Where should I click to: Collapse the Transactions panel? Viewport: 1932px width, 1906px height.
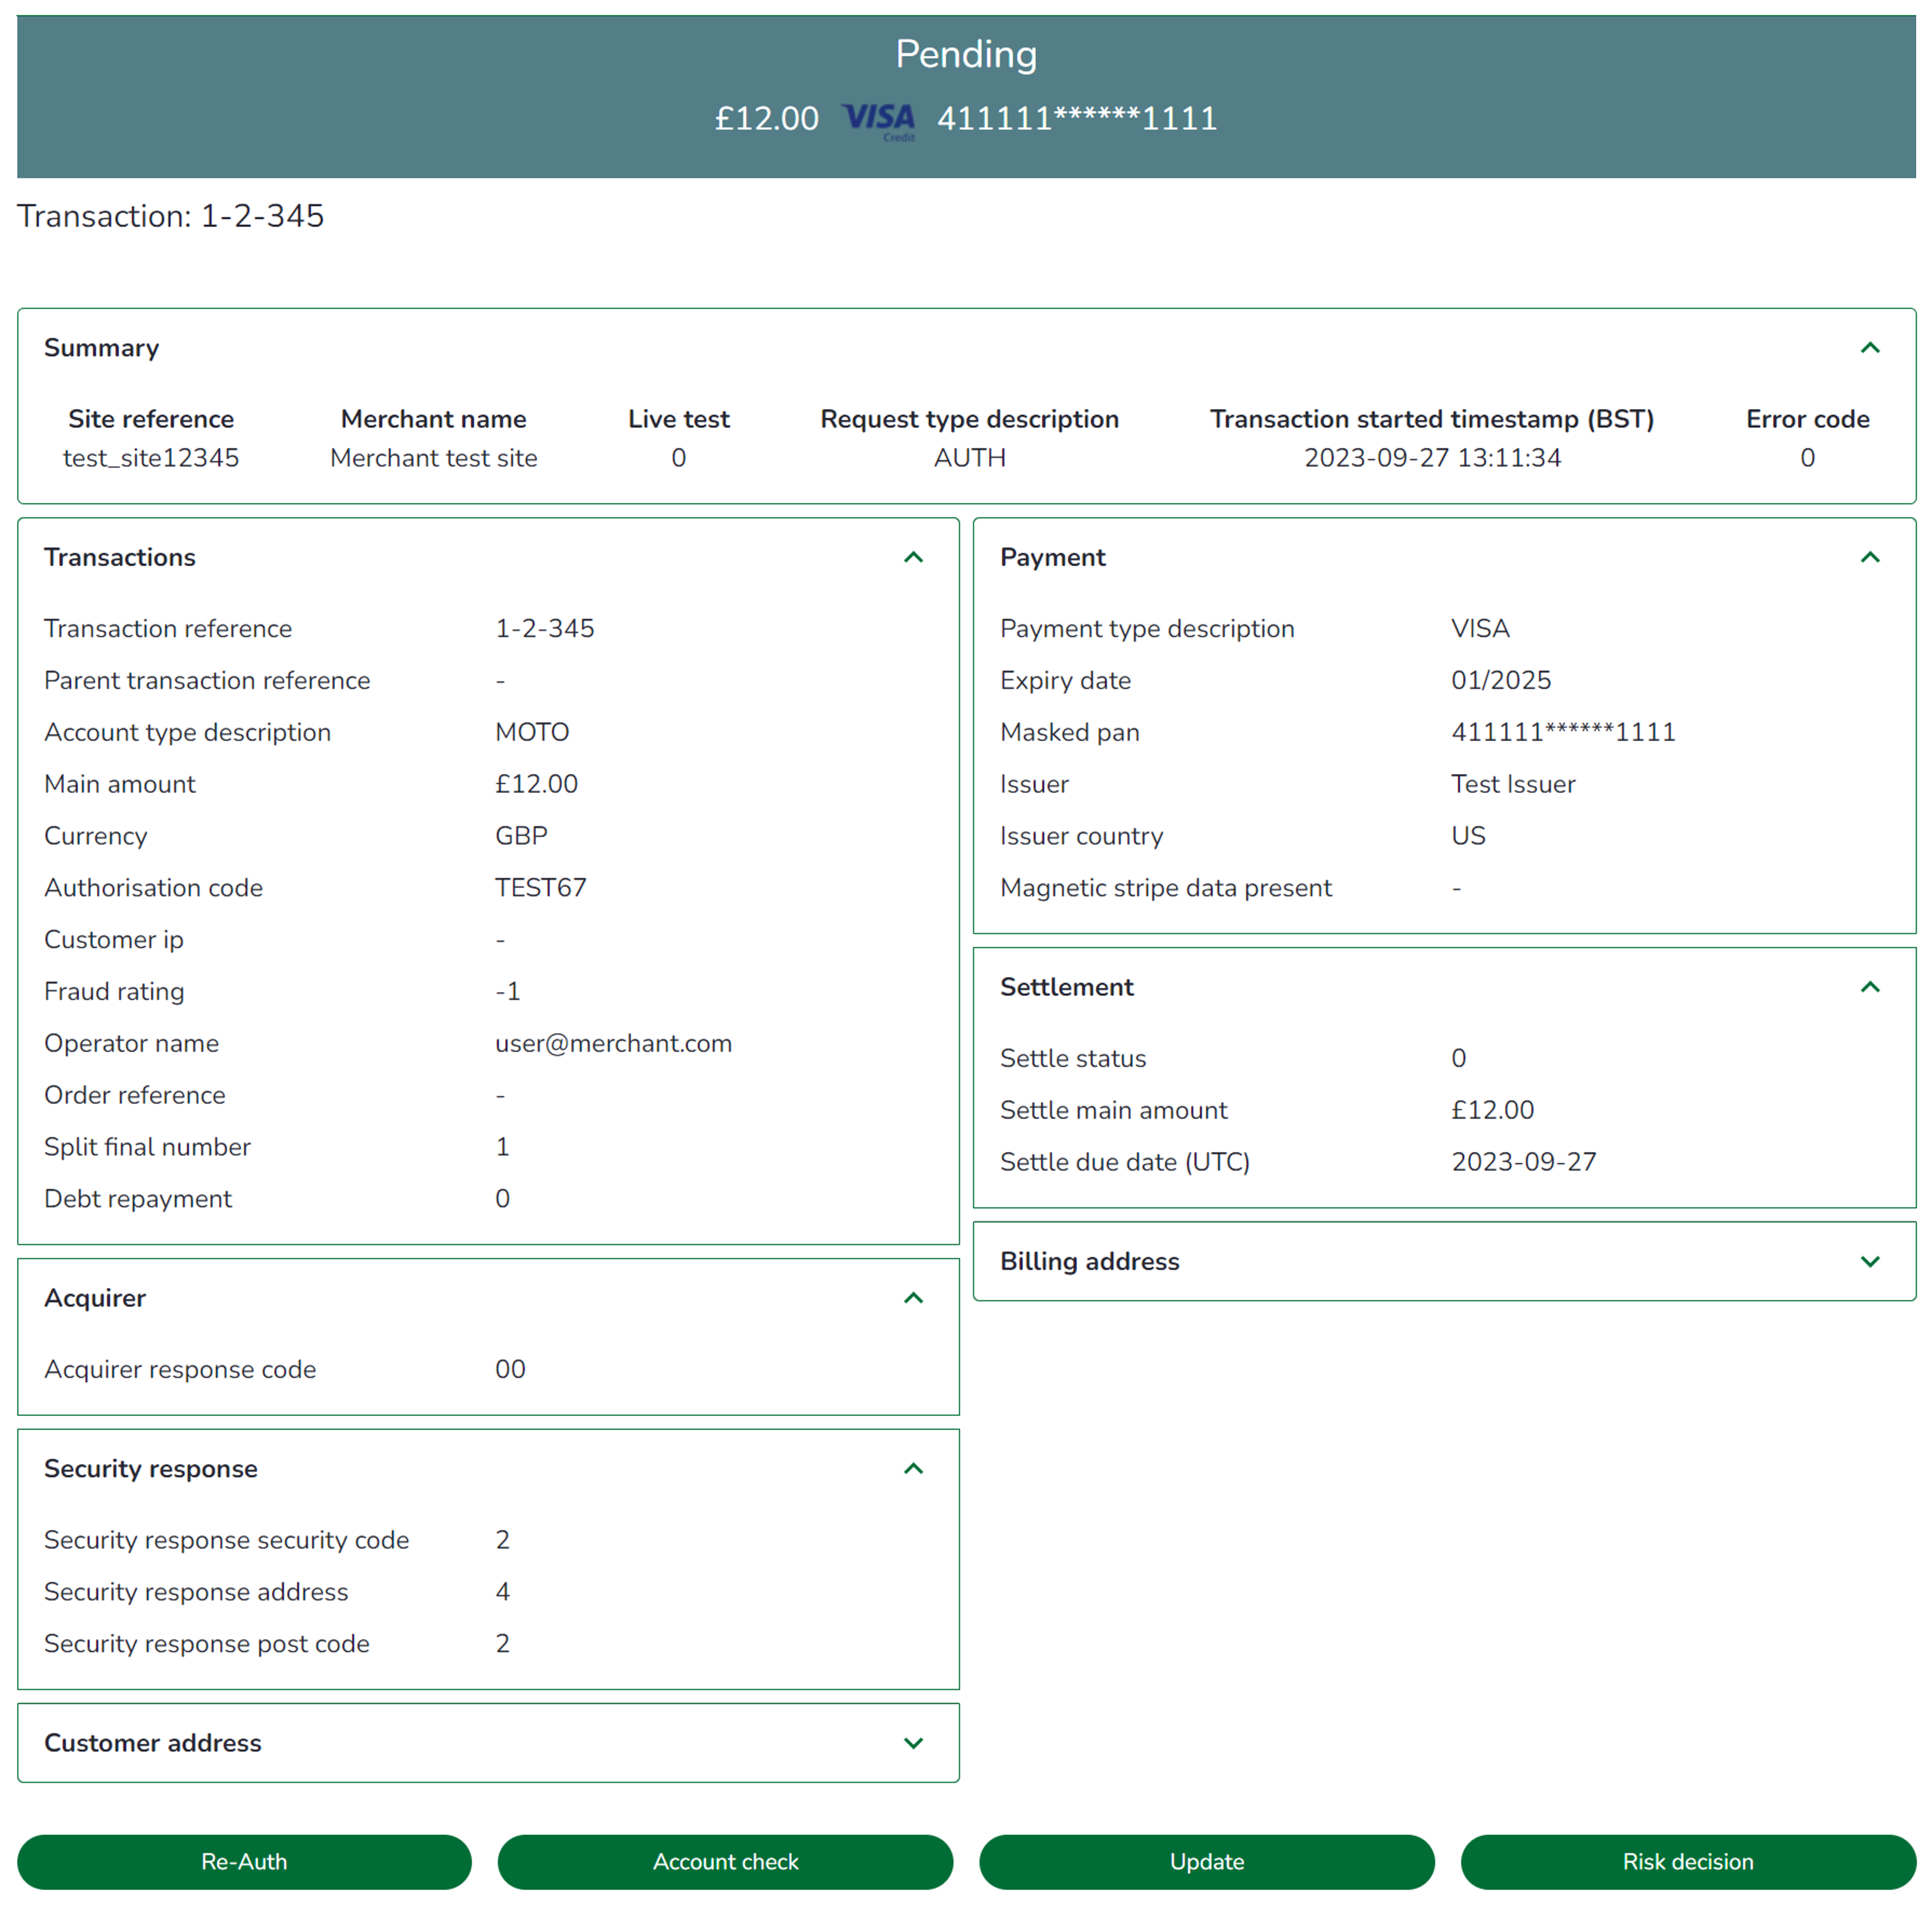(913, 557)
